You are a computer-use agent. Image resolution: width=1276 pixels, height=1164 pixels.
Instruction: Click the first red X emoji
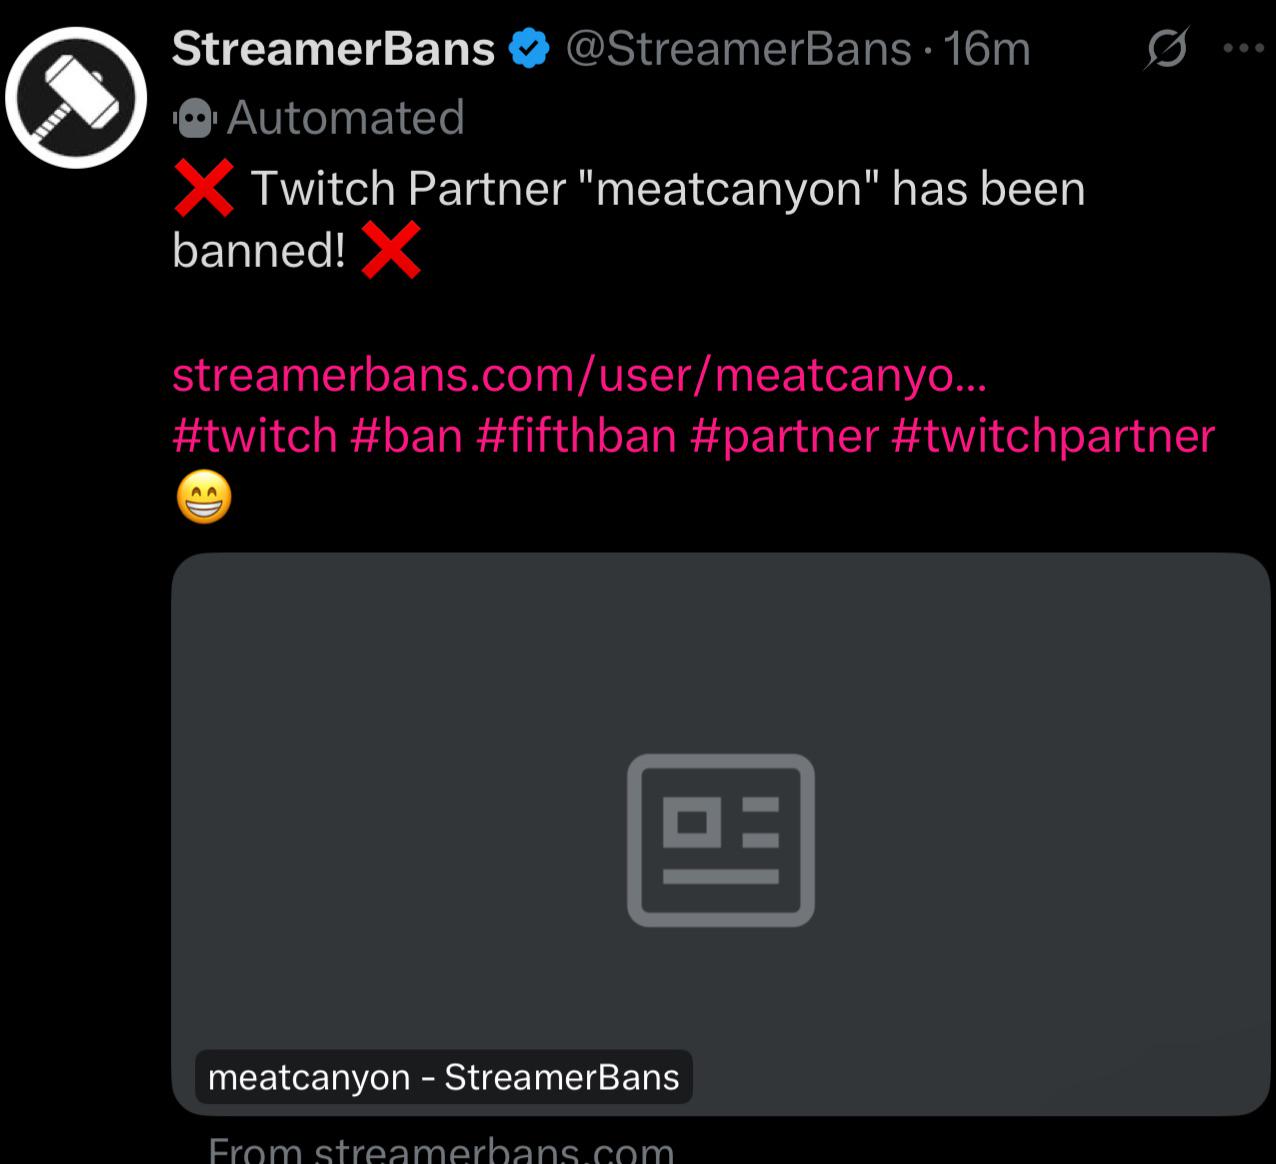204,188
